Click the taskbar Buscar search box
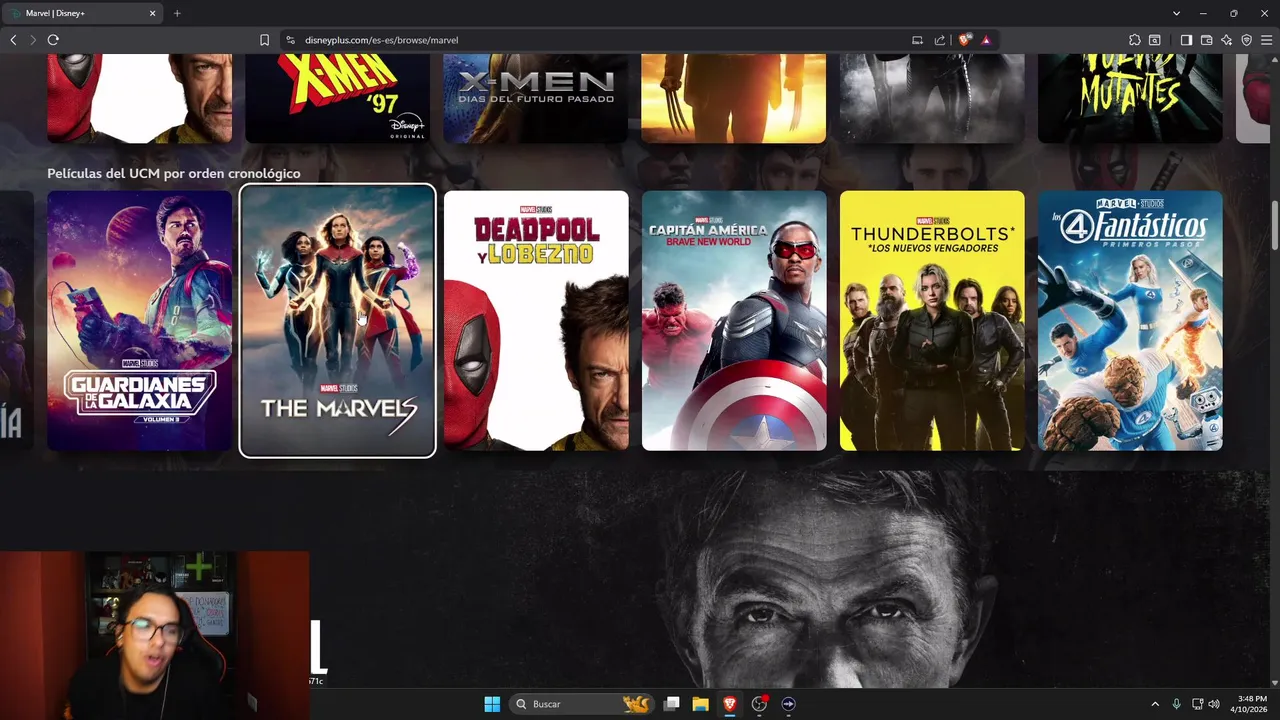Viewport: 1280px width, 720px height. pos(584,704)
